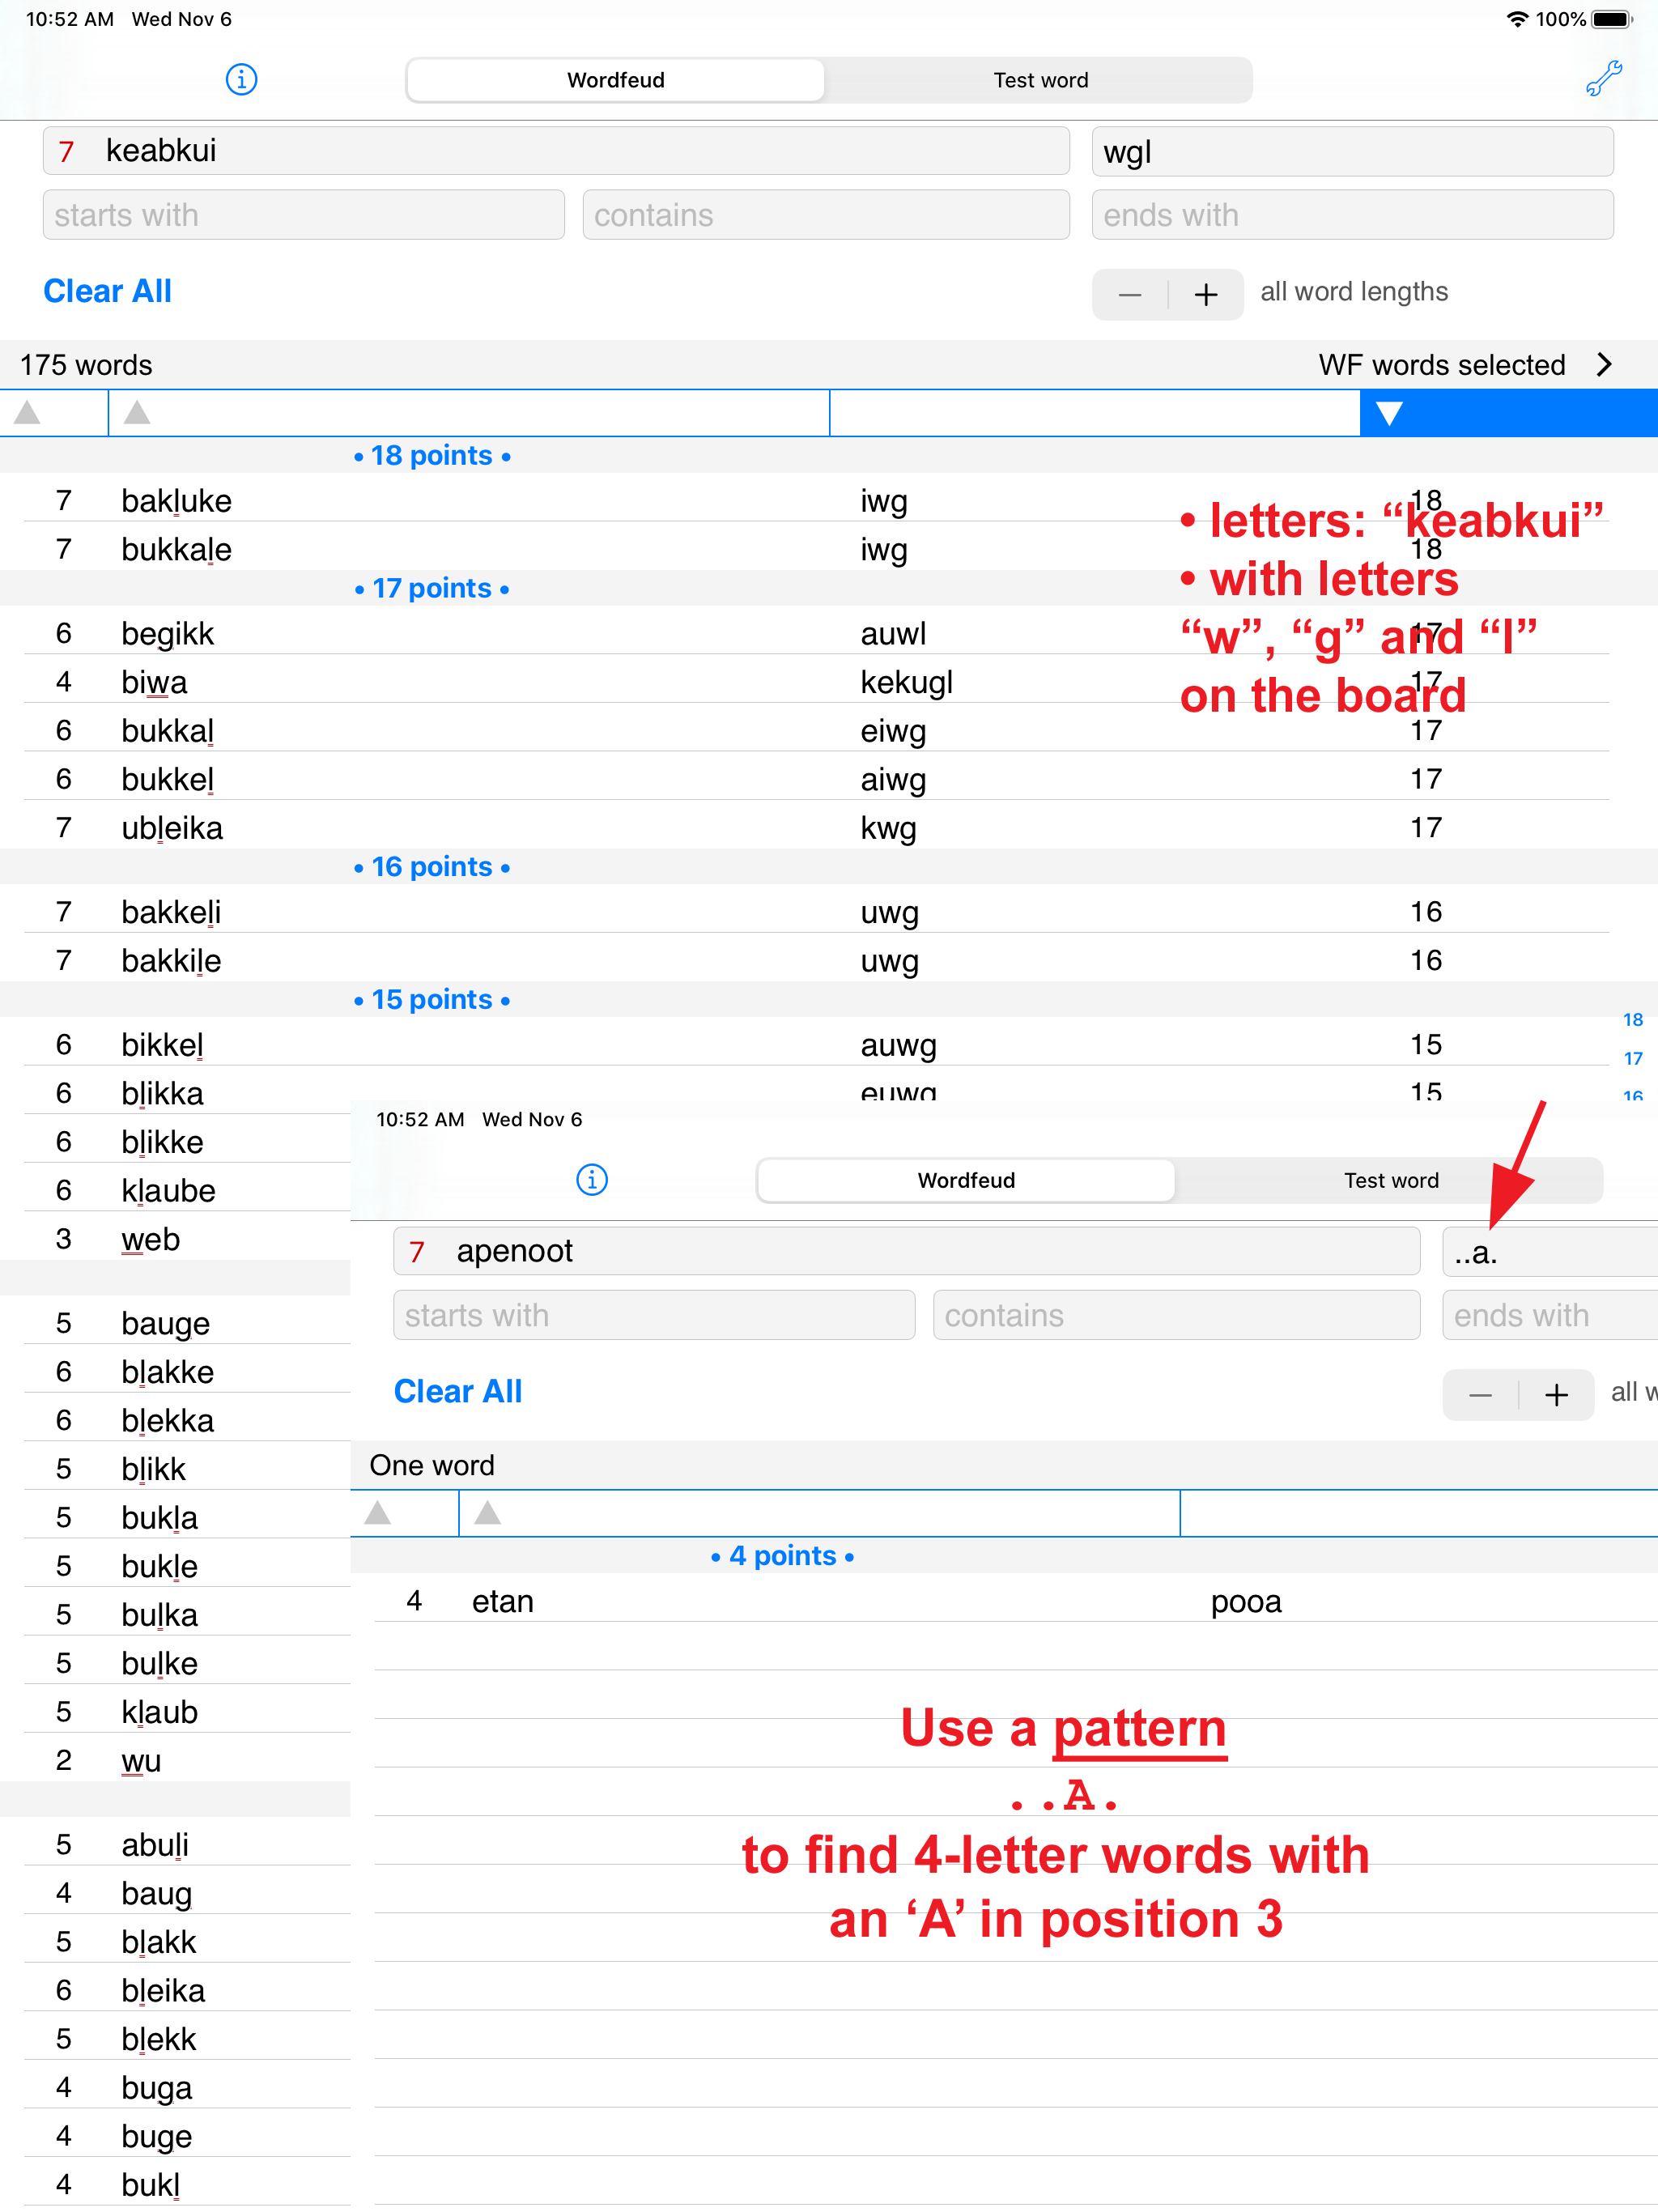Focus the main window's ends with field
The image size is (1658, 2212).
point(1352,215)
